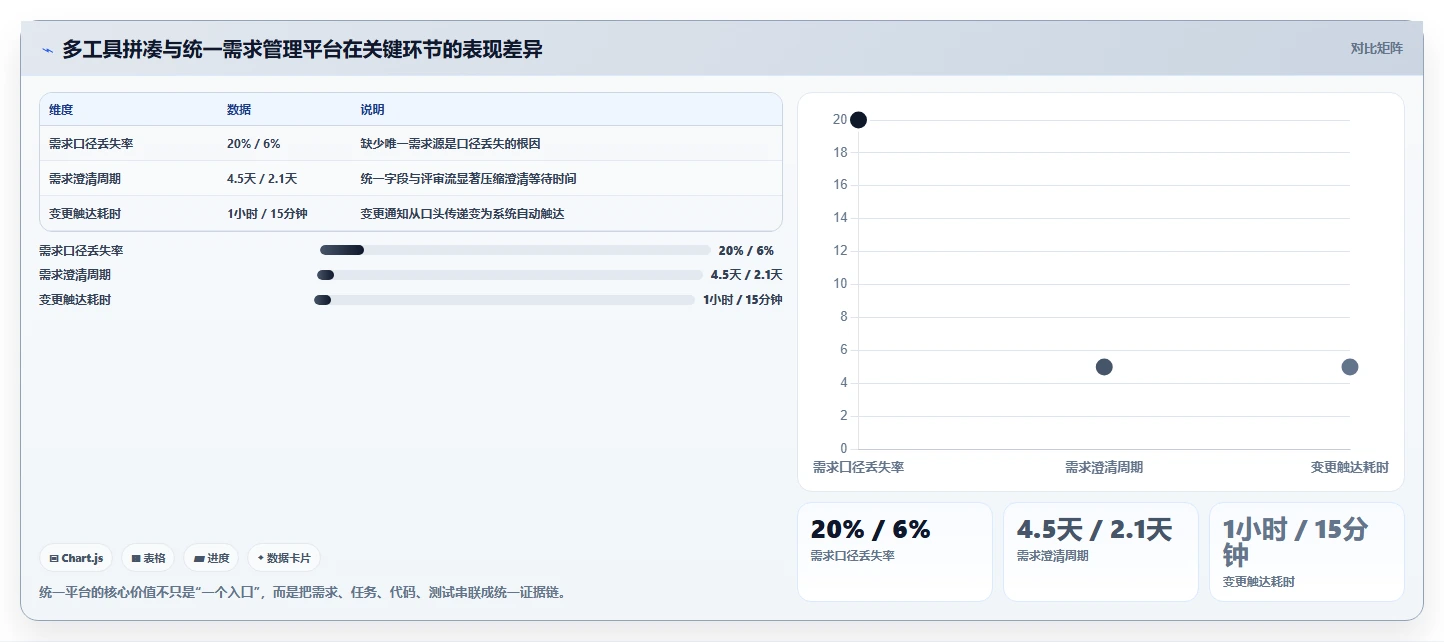Select the 需求澄清周期 chart data point
The image size is (1444, 642).
pyautogui.click(x=1104, y=367)
